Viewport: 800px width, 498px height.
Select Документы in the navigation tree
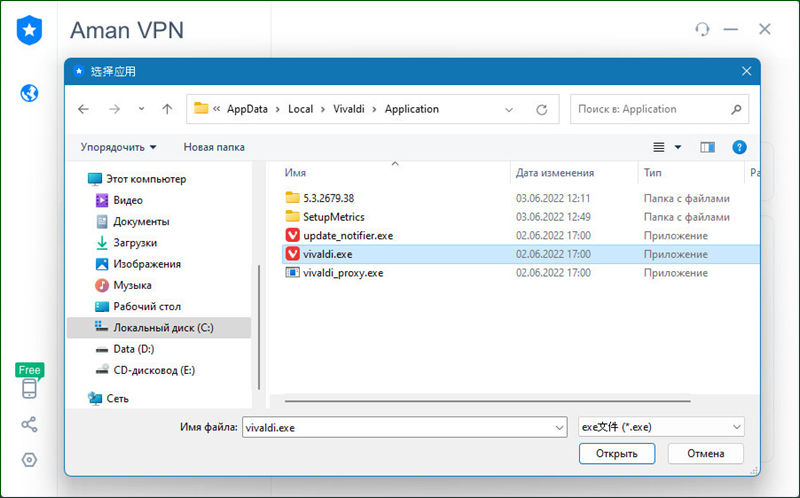141,221
